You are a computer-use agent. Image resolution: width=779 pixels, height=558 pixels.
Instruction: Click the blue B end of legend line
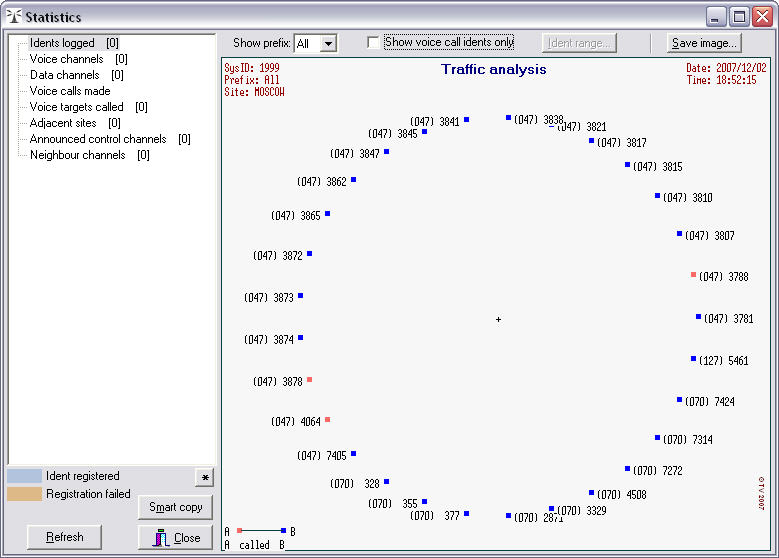pos(283,531)
